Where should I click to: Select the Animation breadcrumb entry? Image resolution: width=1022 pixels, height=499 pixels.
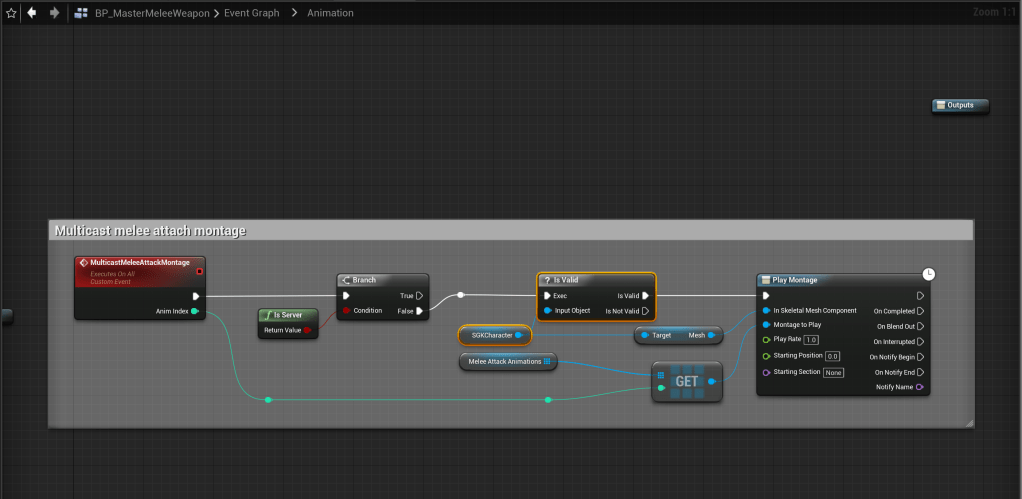pyautogui.click(x=328, y=13)
